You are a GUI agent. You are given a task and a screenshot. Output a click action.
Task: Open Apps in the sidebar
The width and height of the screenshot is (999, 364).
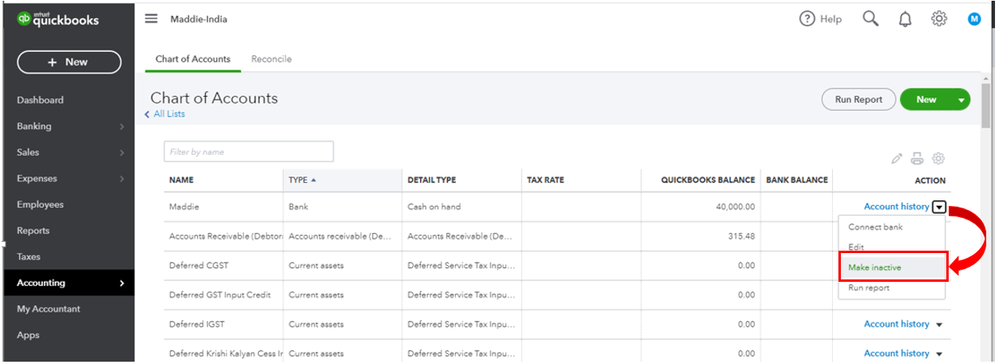point(28,335)
